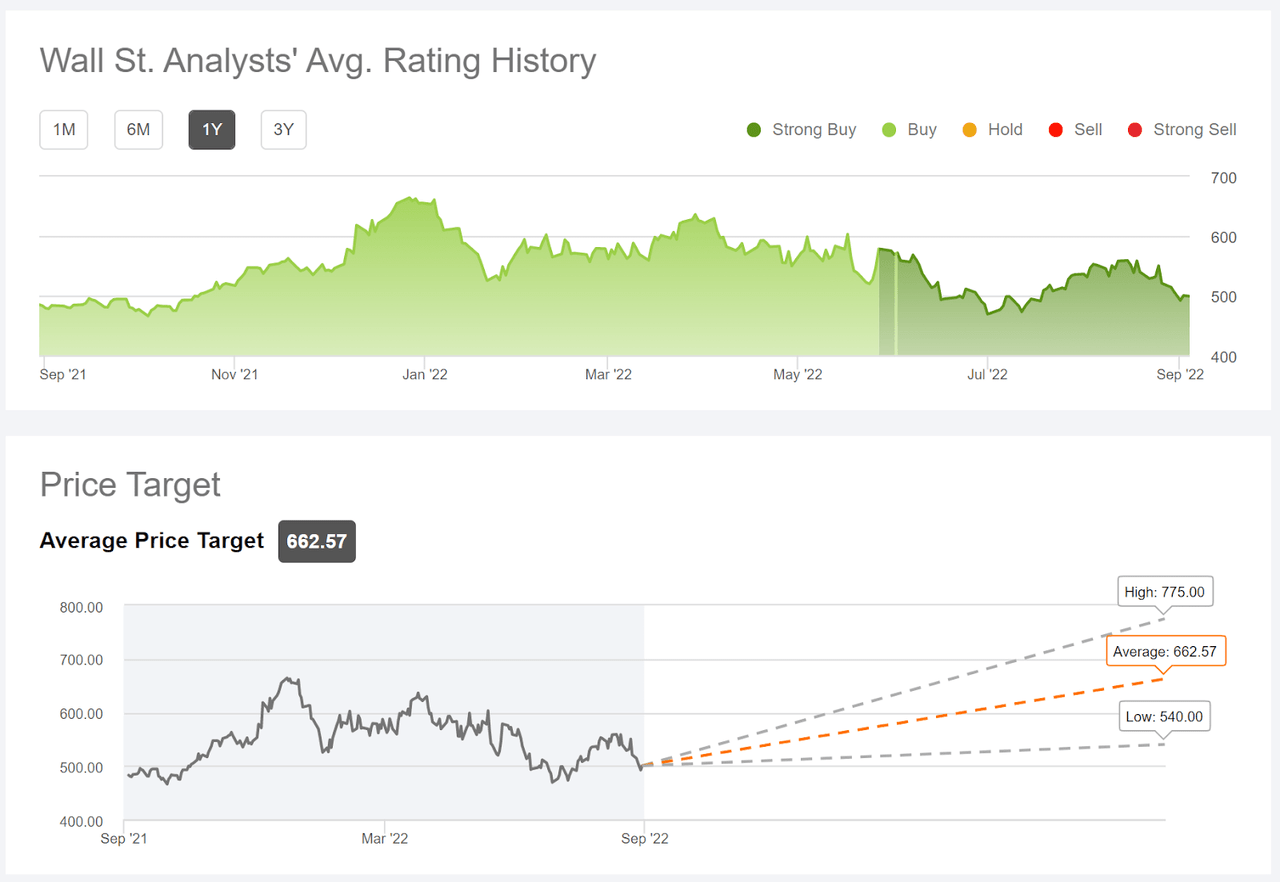This screenshot has height=882, width=1280.
Task: Click the Sep '22 label on rating chart
Action: coord(1180,374)
